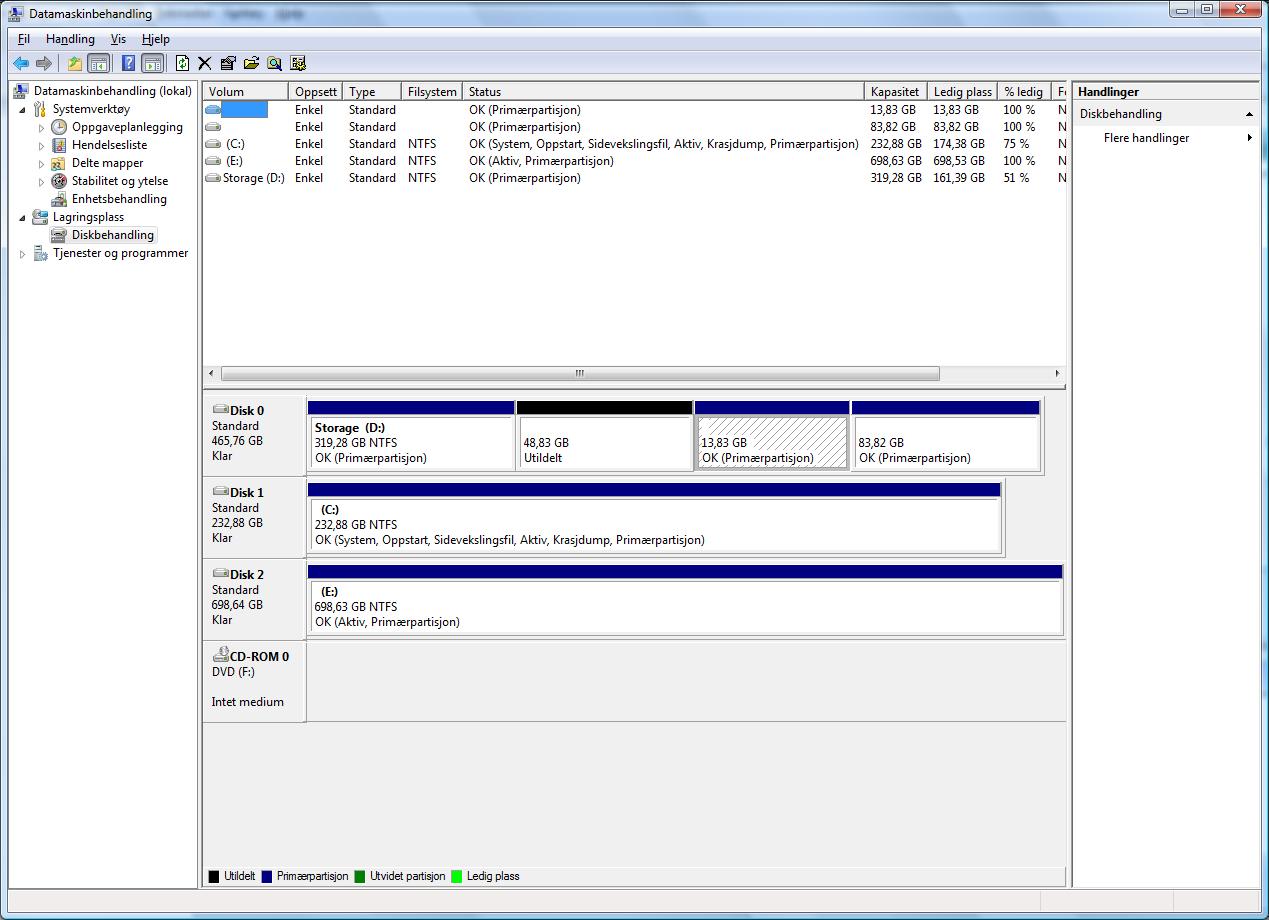Select the Enhetsbehandling device icon
This screenshot has height=920, width=1269.
coord(59,199)
